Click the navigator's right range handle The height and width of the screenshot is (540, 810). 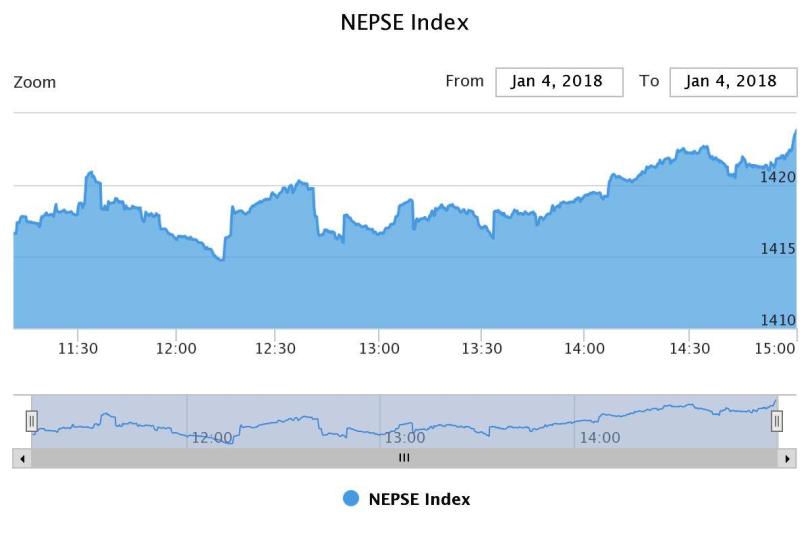[x=777, y=421]
